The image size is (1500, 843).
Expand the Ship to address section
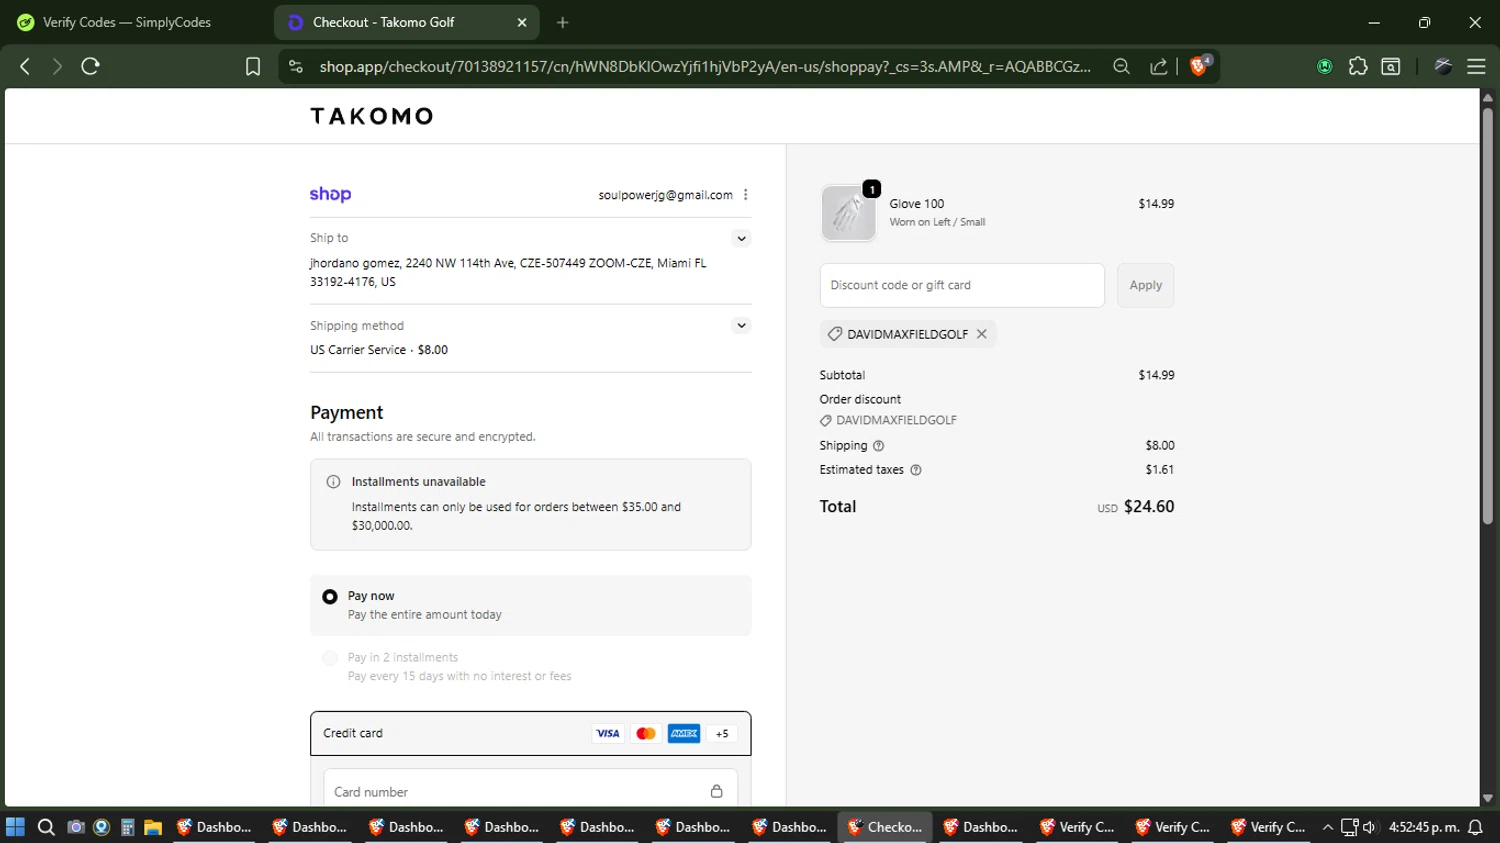click(741, 238)
